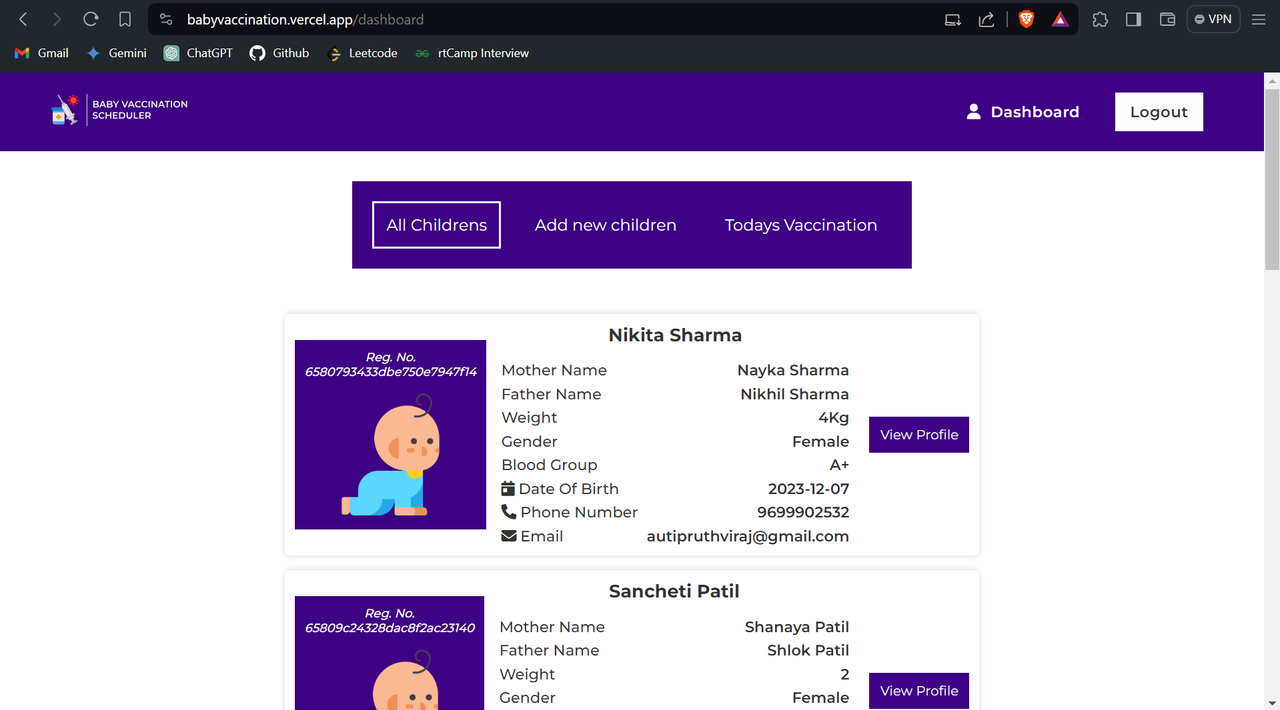Image resolution: width=1280 pixels, height=710 pixels.
Task: Open the browser hamburger menu
Action: pos(1259,19)
